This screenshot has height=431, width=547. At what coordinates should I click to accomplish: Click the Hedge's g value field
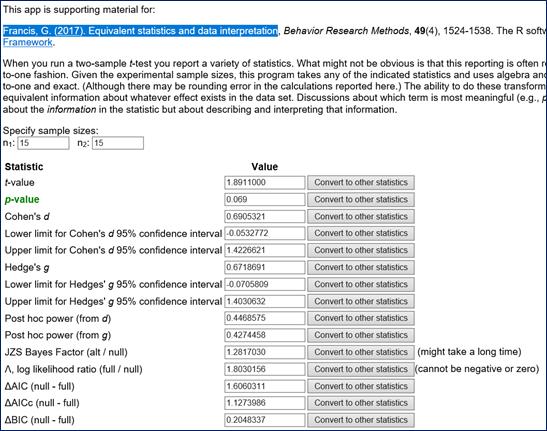(x=265, y=267)
